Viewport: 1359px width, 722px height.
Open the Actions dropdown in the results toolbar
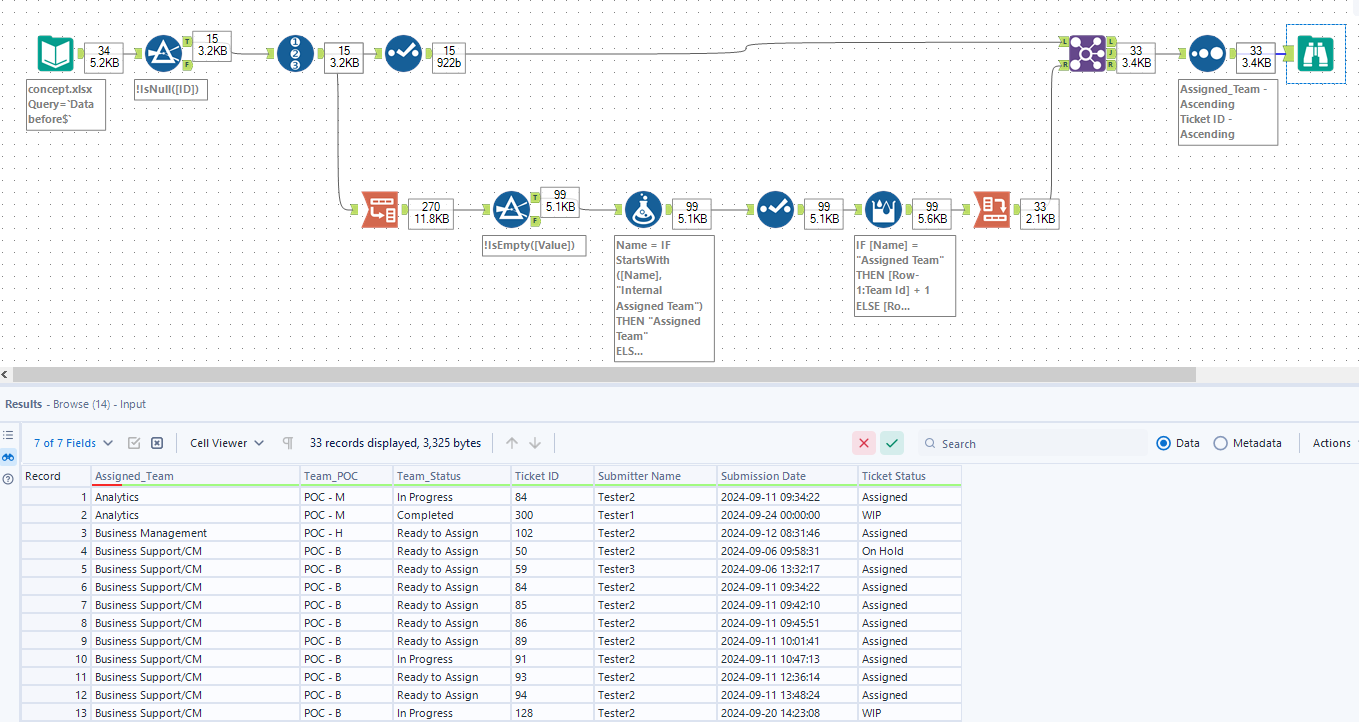pos(1331,443)
